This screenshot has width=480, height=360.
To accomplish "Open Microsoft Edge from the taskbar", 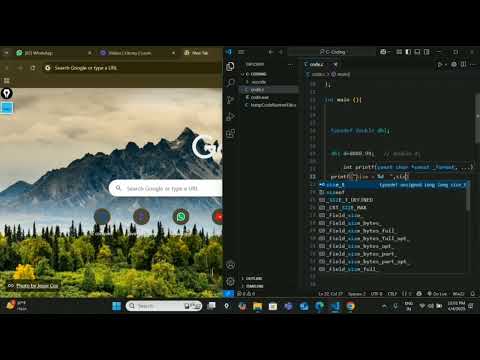I will pyautogui.click(x=319, y=306).
